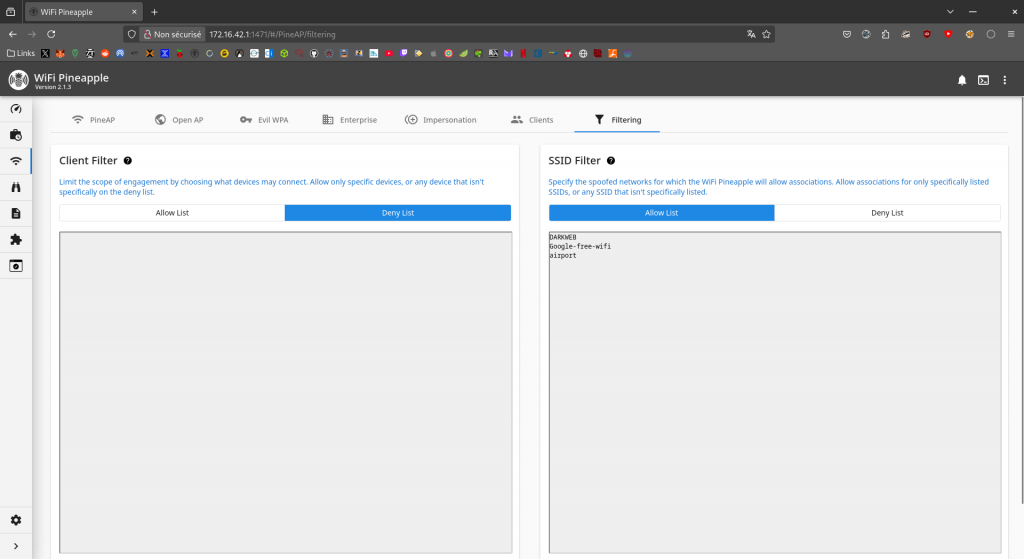Reload the current page
Screen dimensions: 1024x559
(x=51, y=34)
